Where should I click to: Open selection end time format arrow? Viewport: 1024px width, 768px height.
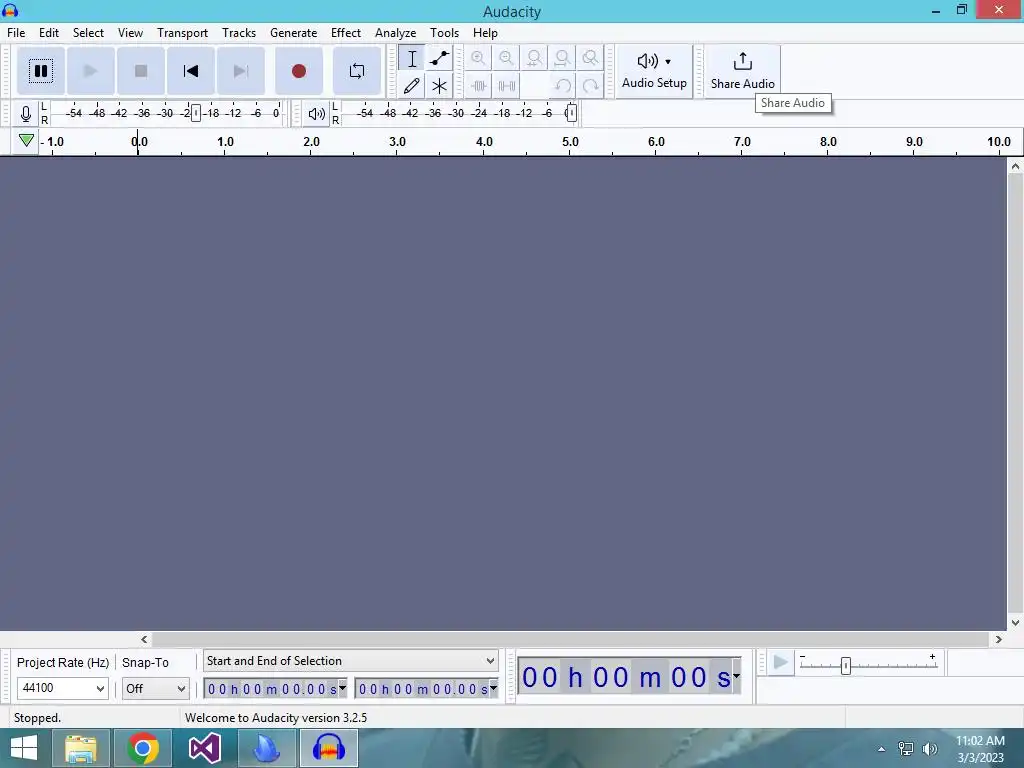click(494, 688)
